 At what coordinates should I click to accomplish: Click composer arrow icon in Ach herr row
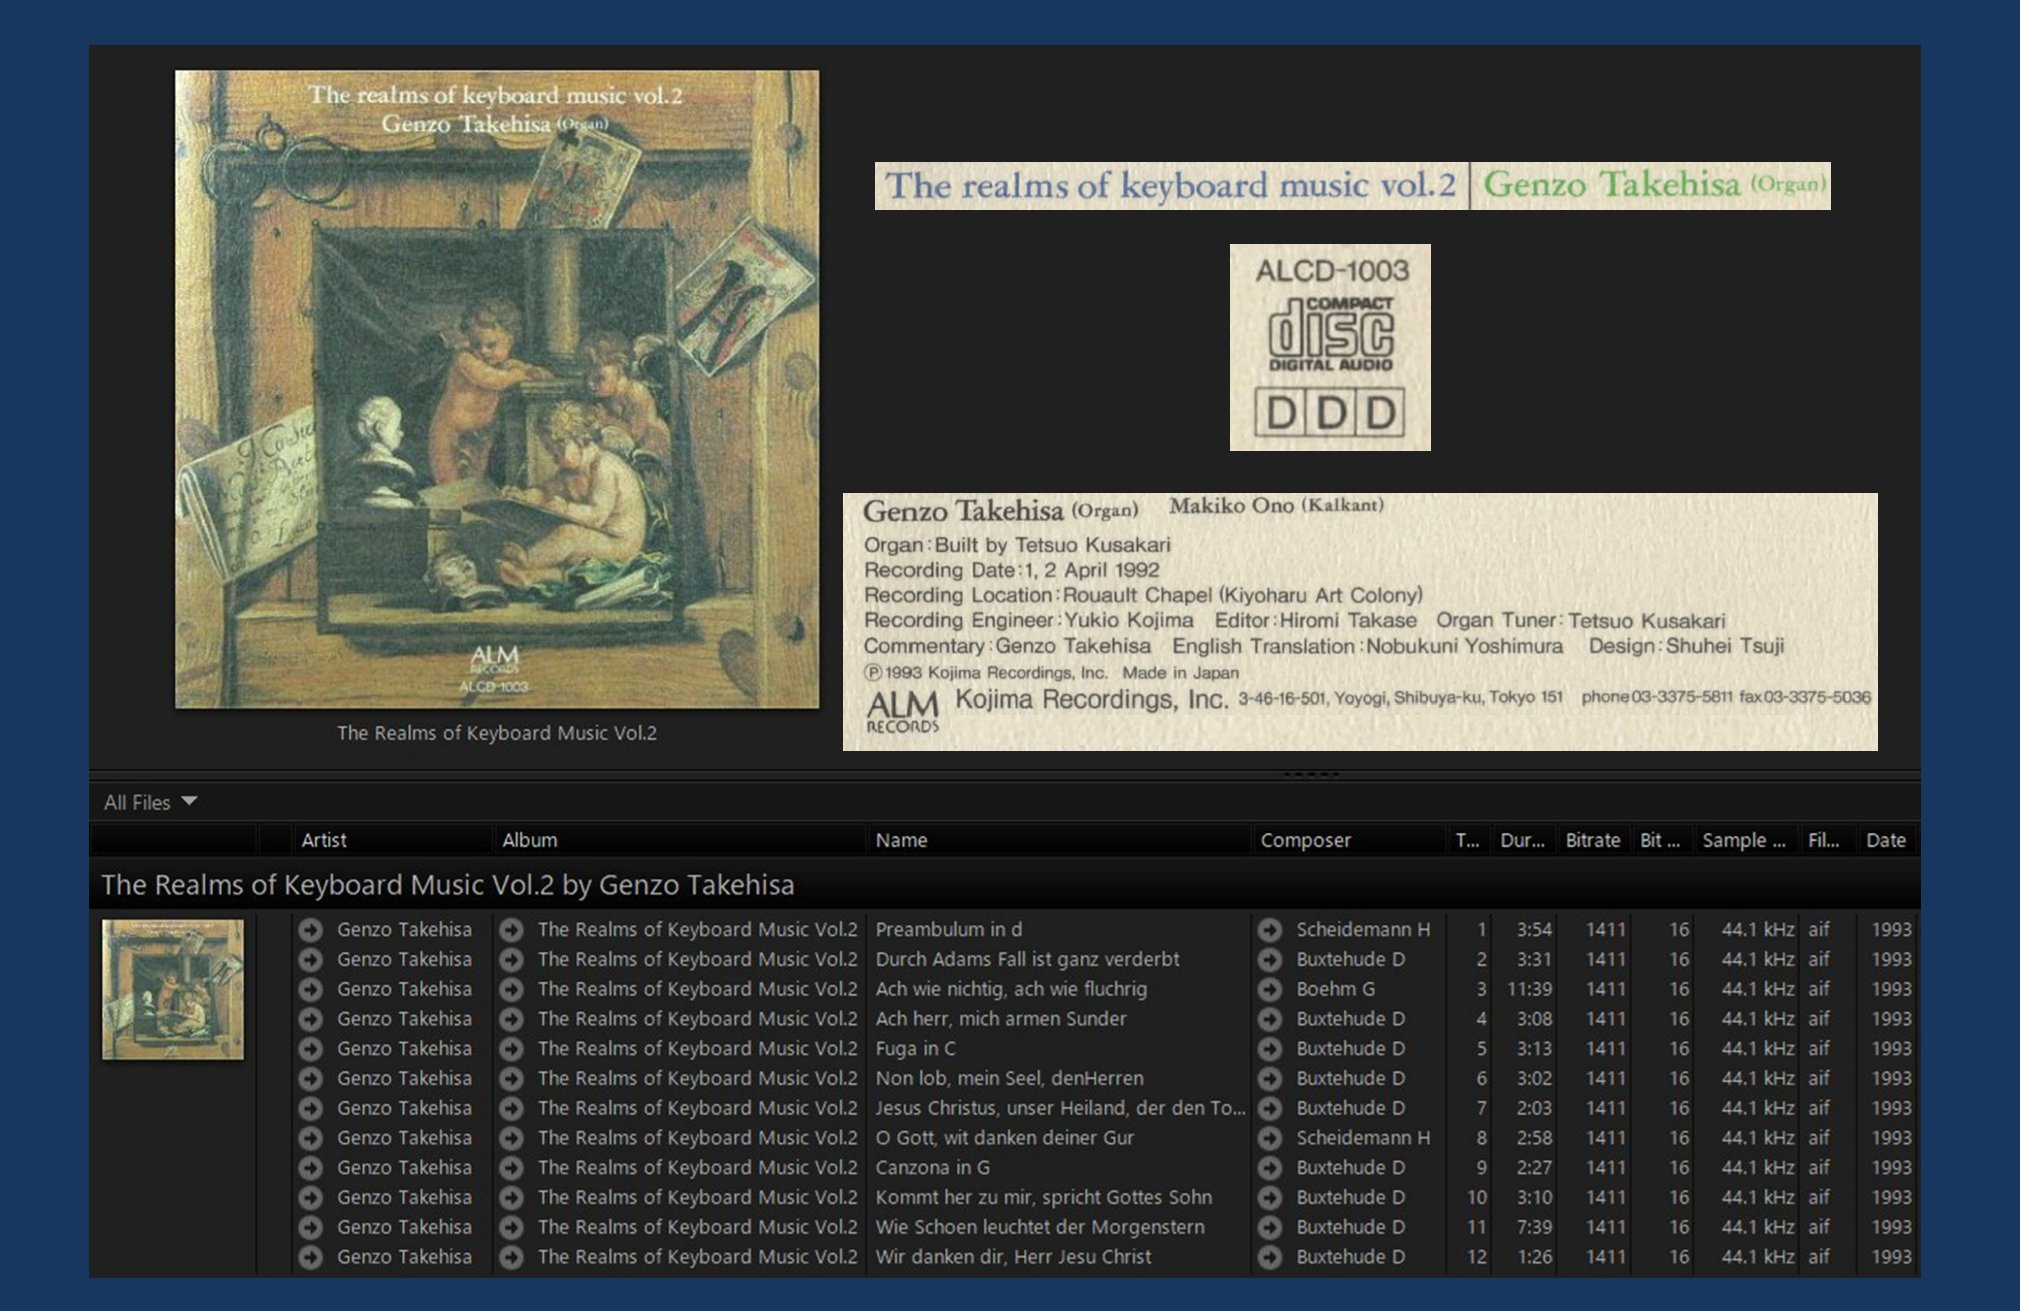[x=1270, y=1018]
